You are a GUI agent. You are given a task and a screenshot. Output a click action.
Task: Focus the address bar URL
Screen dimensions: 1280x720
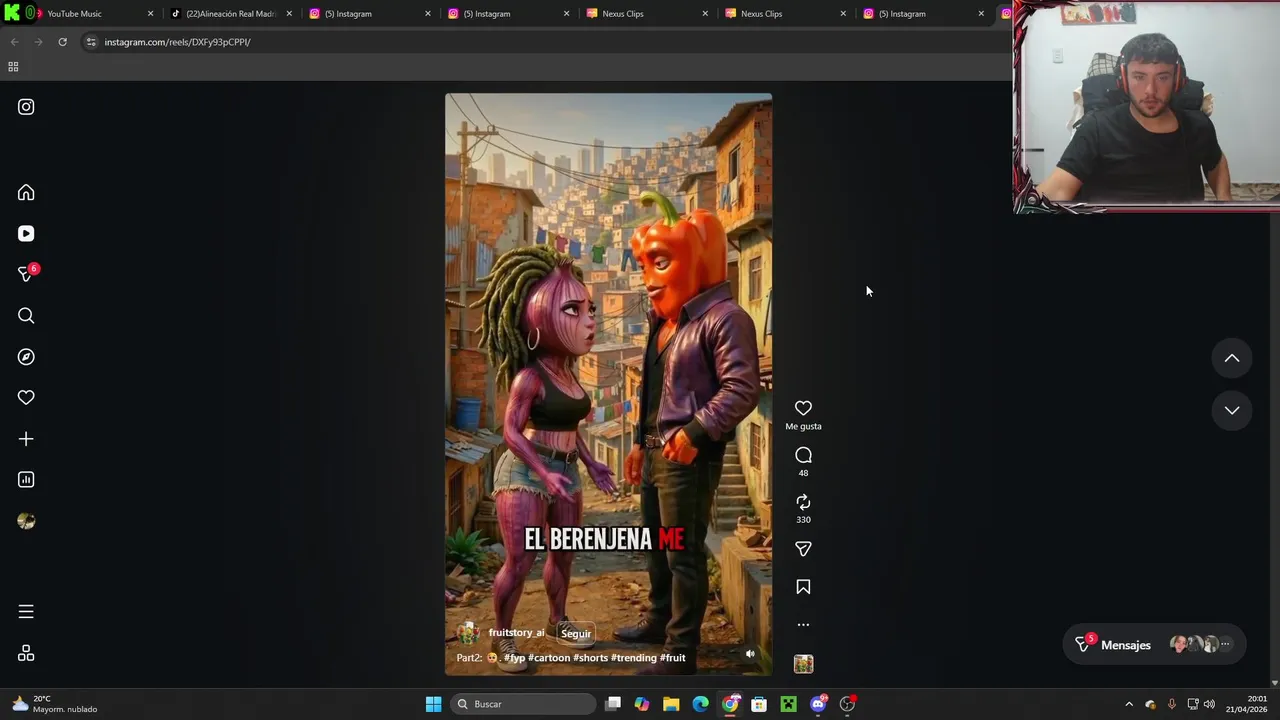pos(177,42)
